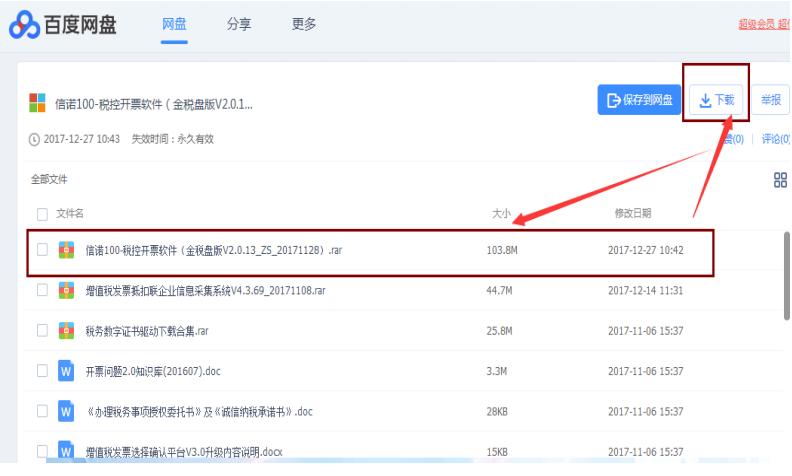Viewport: 792px width, 476px height.
Task: Click size value 103.8M
Action: [x=502, y=250]
